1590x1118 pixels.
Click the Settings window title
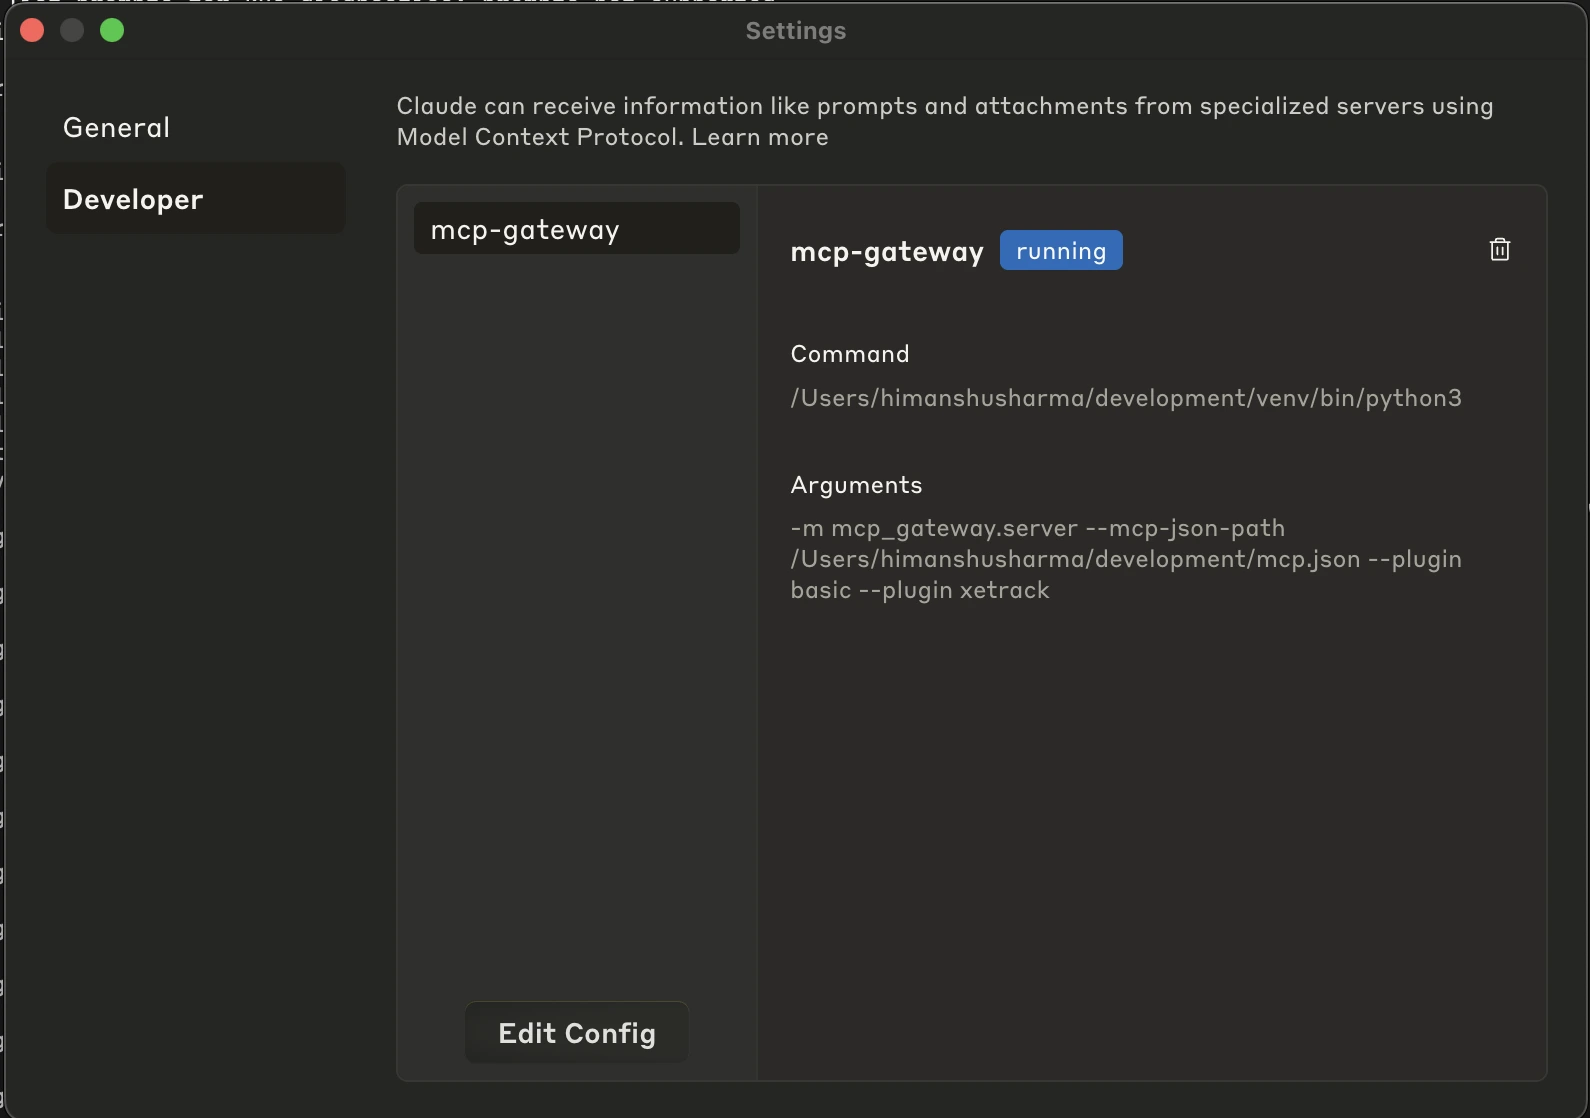pyautogui.click(x=796, y=31)
